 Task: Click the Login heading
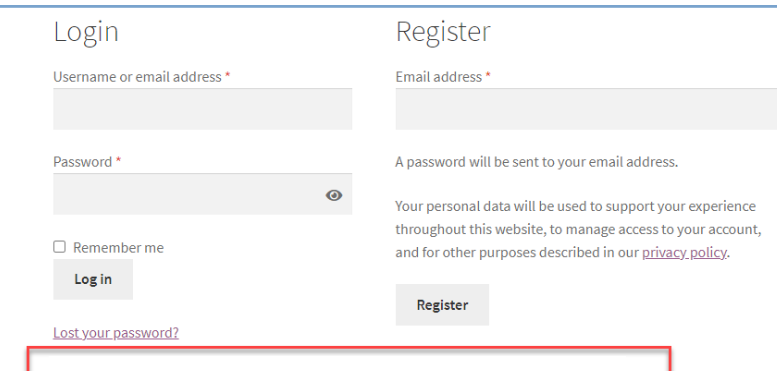tap(86, 32)
